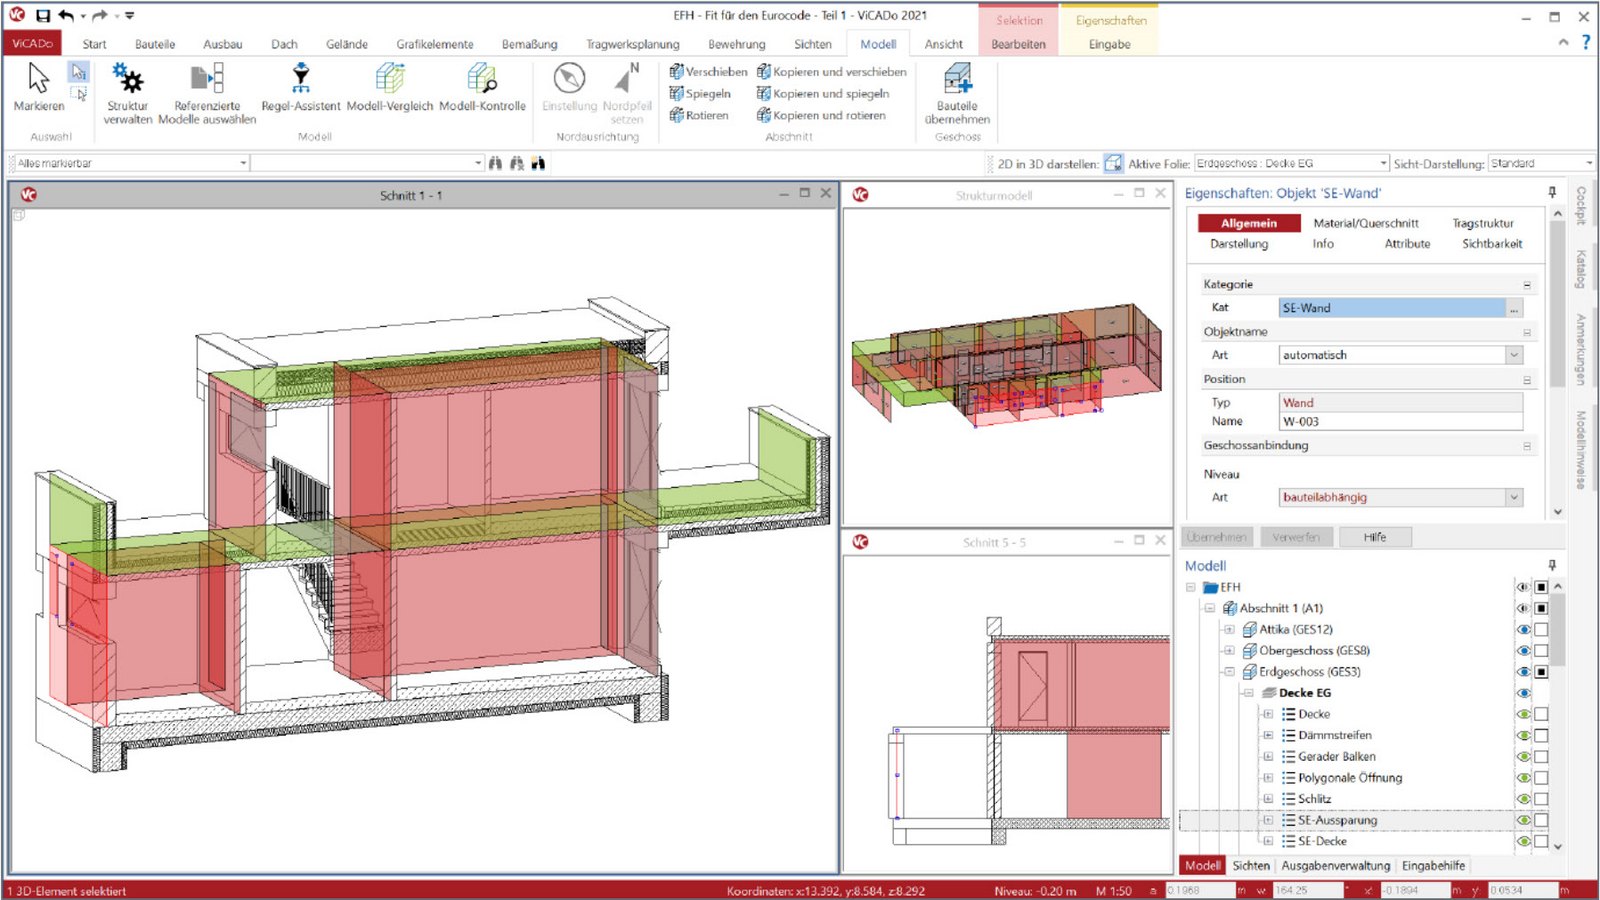Open the Bewehrung ribbon tab

point(737,44)
